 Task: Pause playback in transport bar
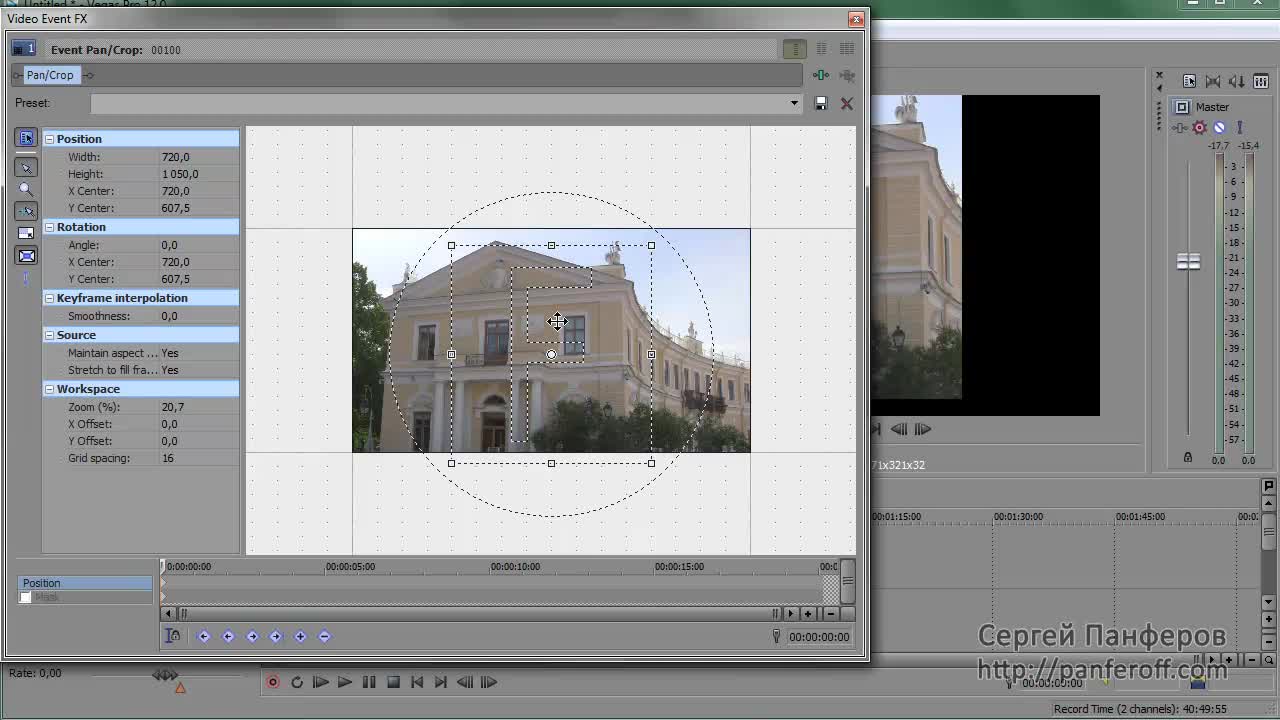369,682
